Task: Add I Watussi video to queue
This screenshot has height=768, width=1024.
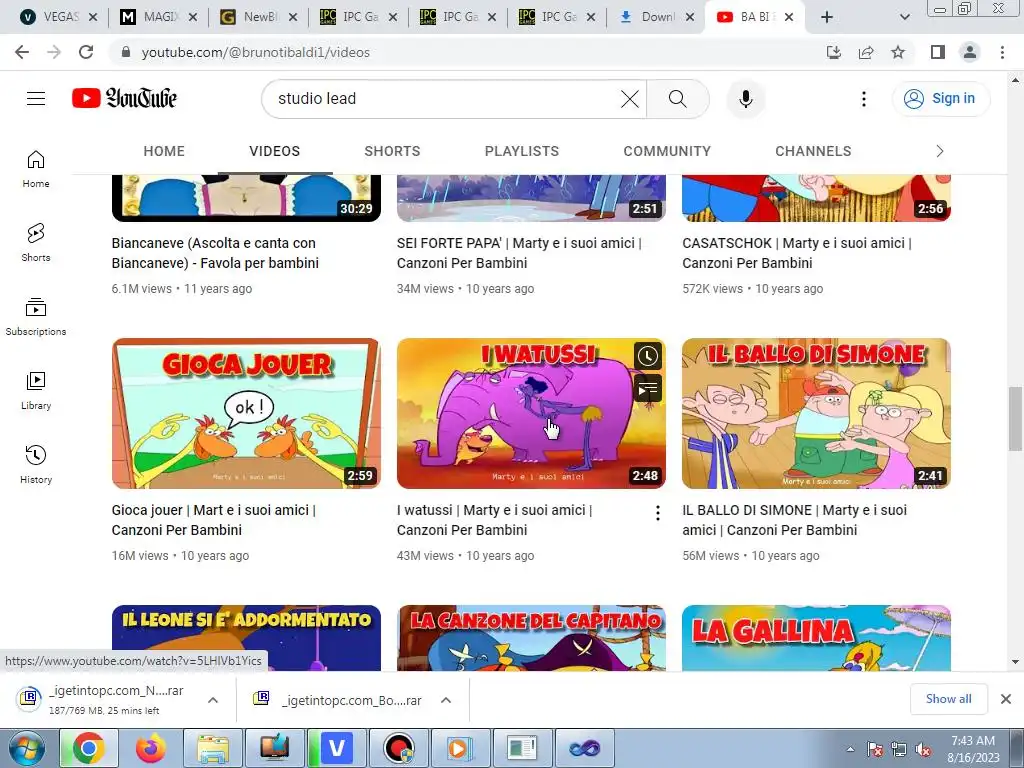Action: point(648,389)
